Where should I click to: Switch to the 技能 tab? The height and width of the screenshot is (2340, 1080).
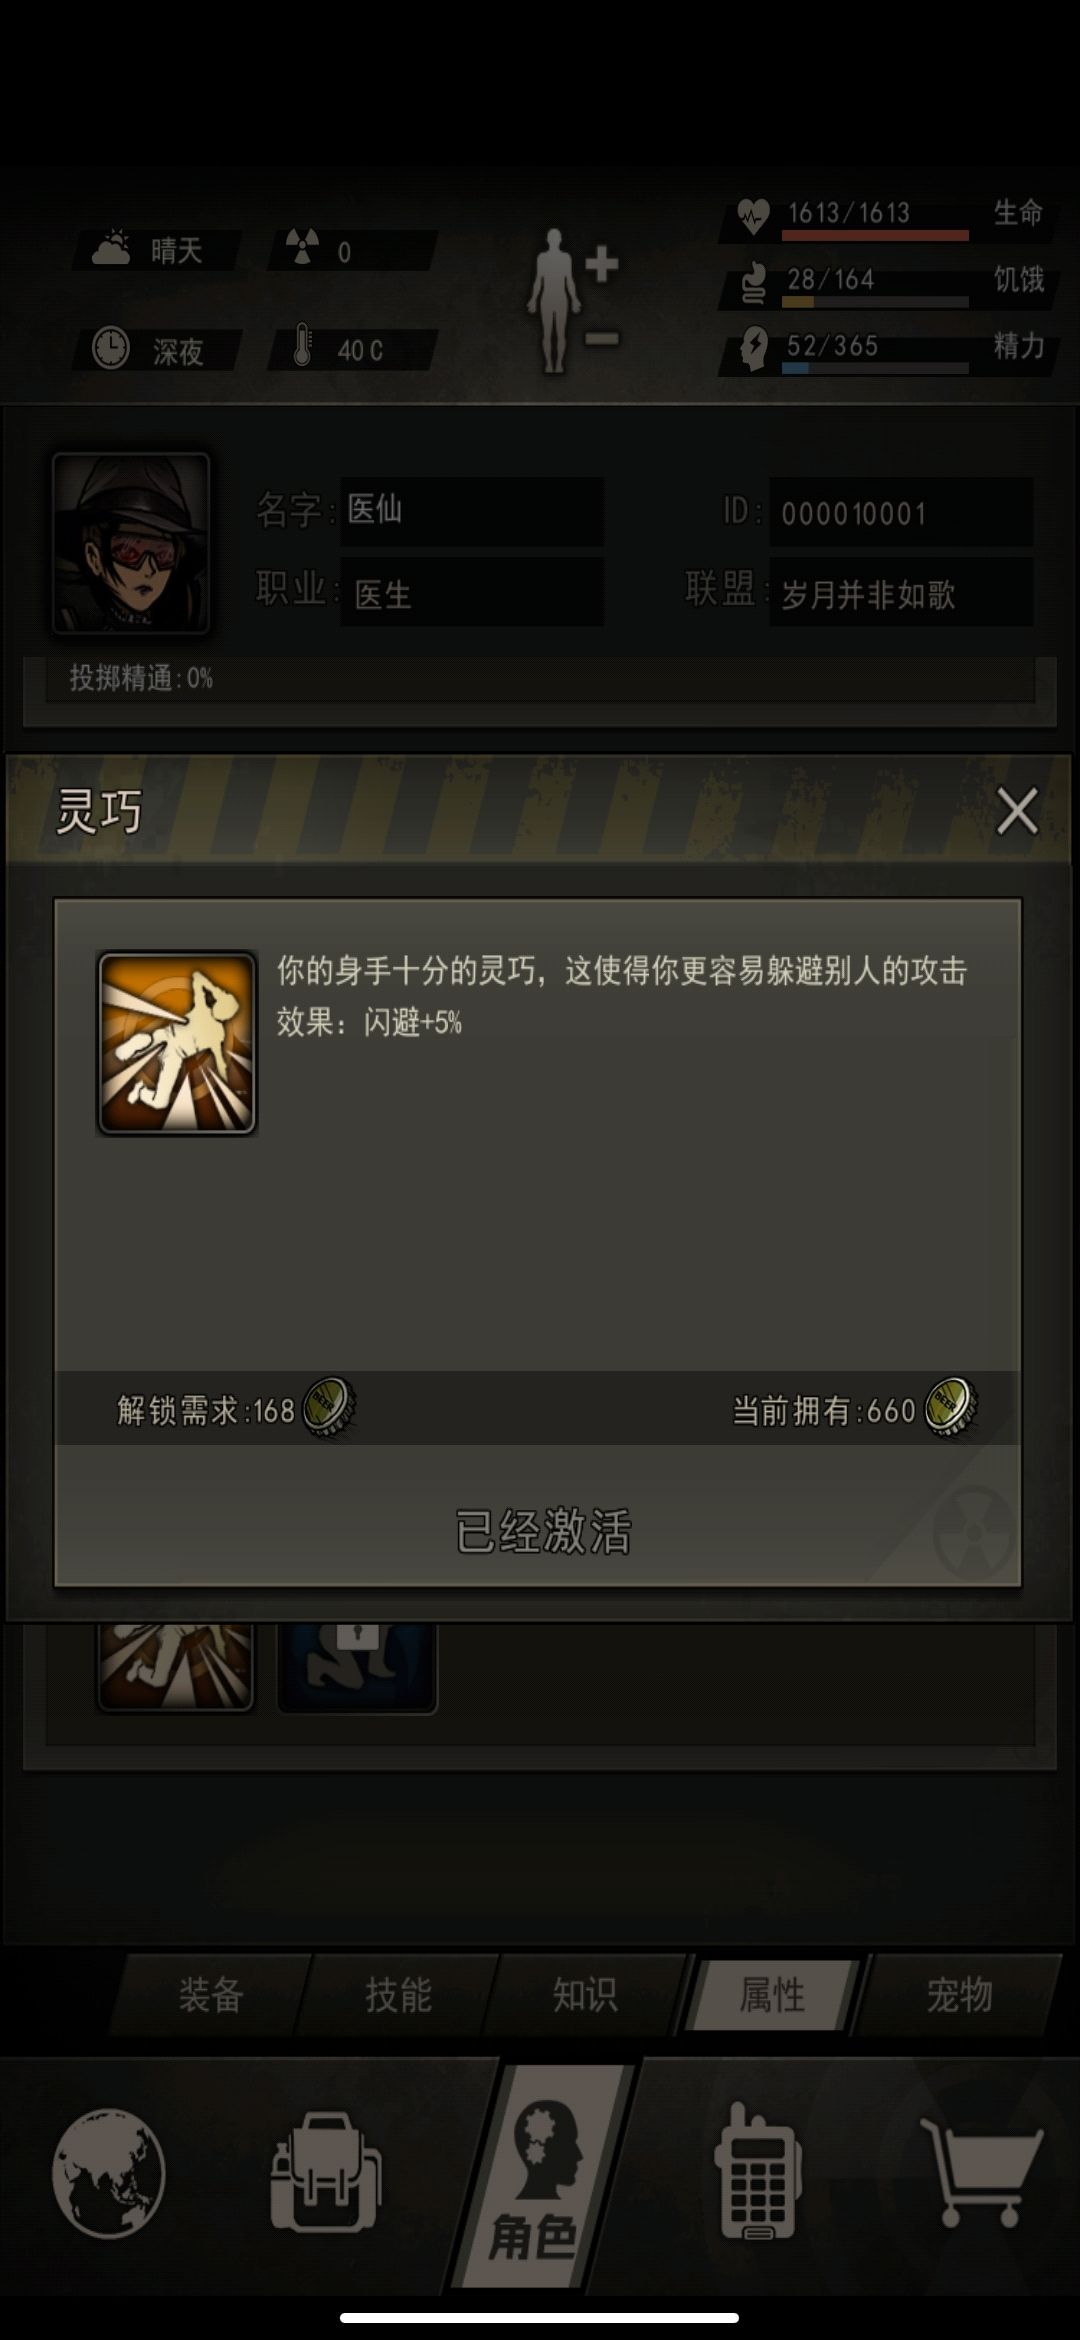pyautogui.click(x=398, y=1994)
